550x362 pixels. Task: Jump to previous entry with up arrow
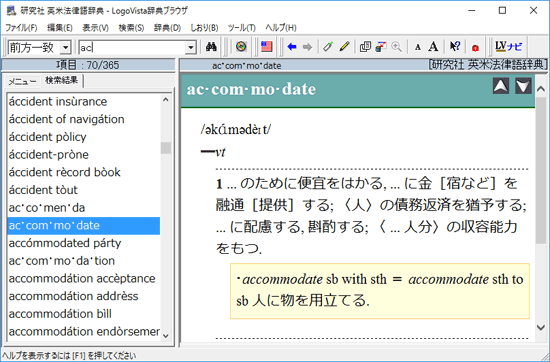pyautogui.click(x=501, y=86)
